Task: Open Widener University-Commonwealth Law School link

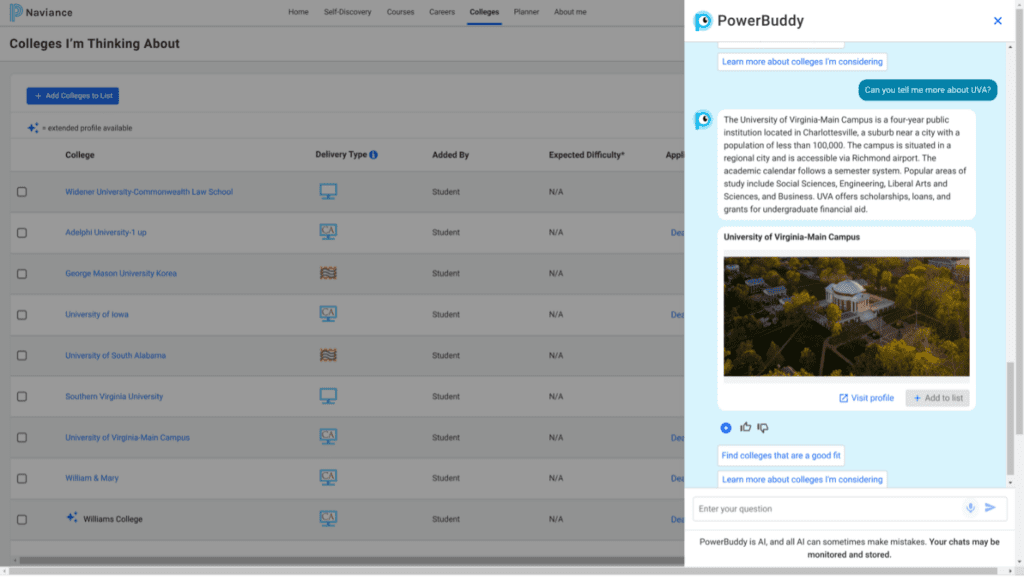Action: (149, 192)
